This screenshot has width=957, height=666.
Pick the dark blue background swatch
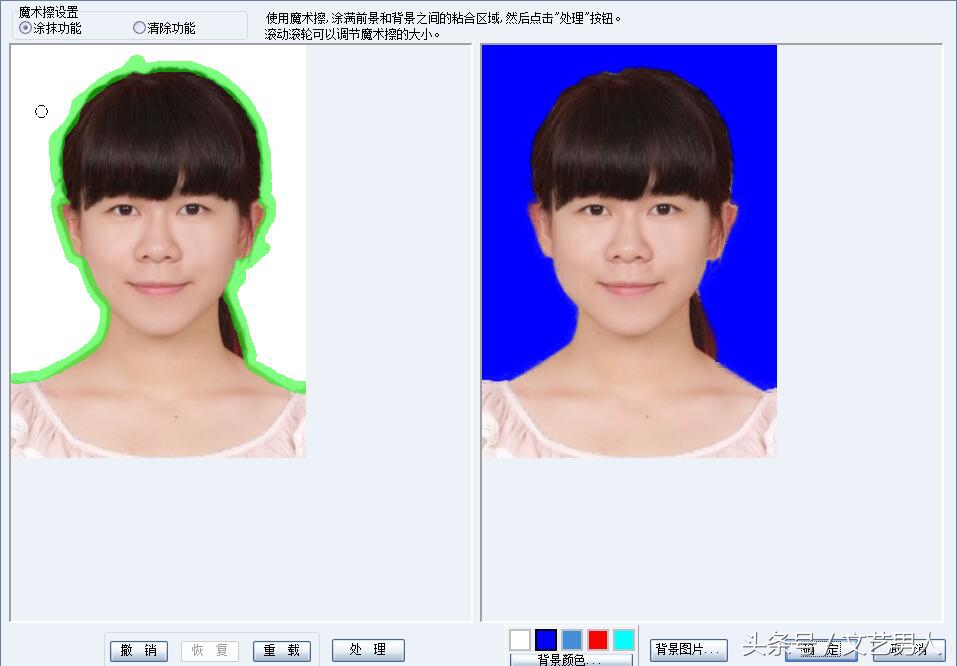tap(546, 640)
